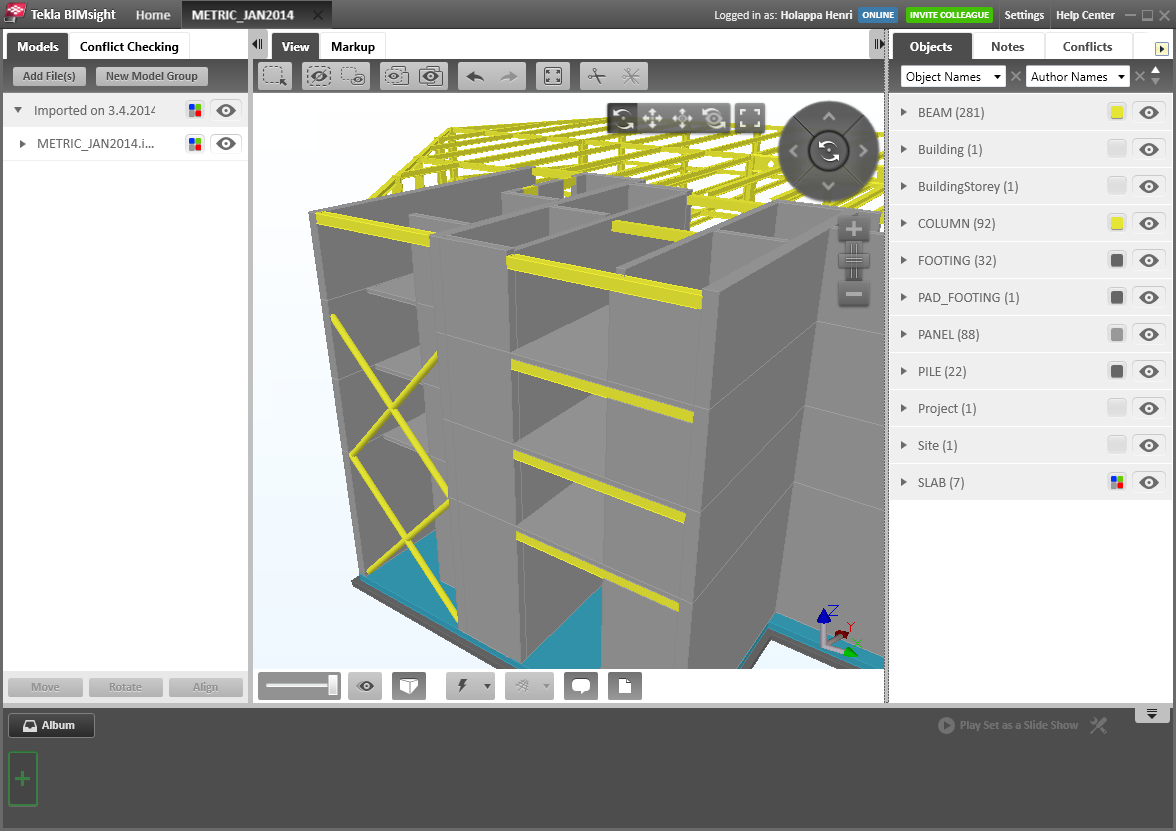Switch to the Markup tab

[x=352, y=46]
